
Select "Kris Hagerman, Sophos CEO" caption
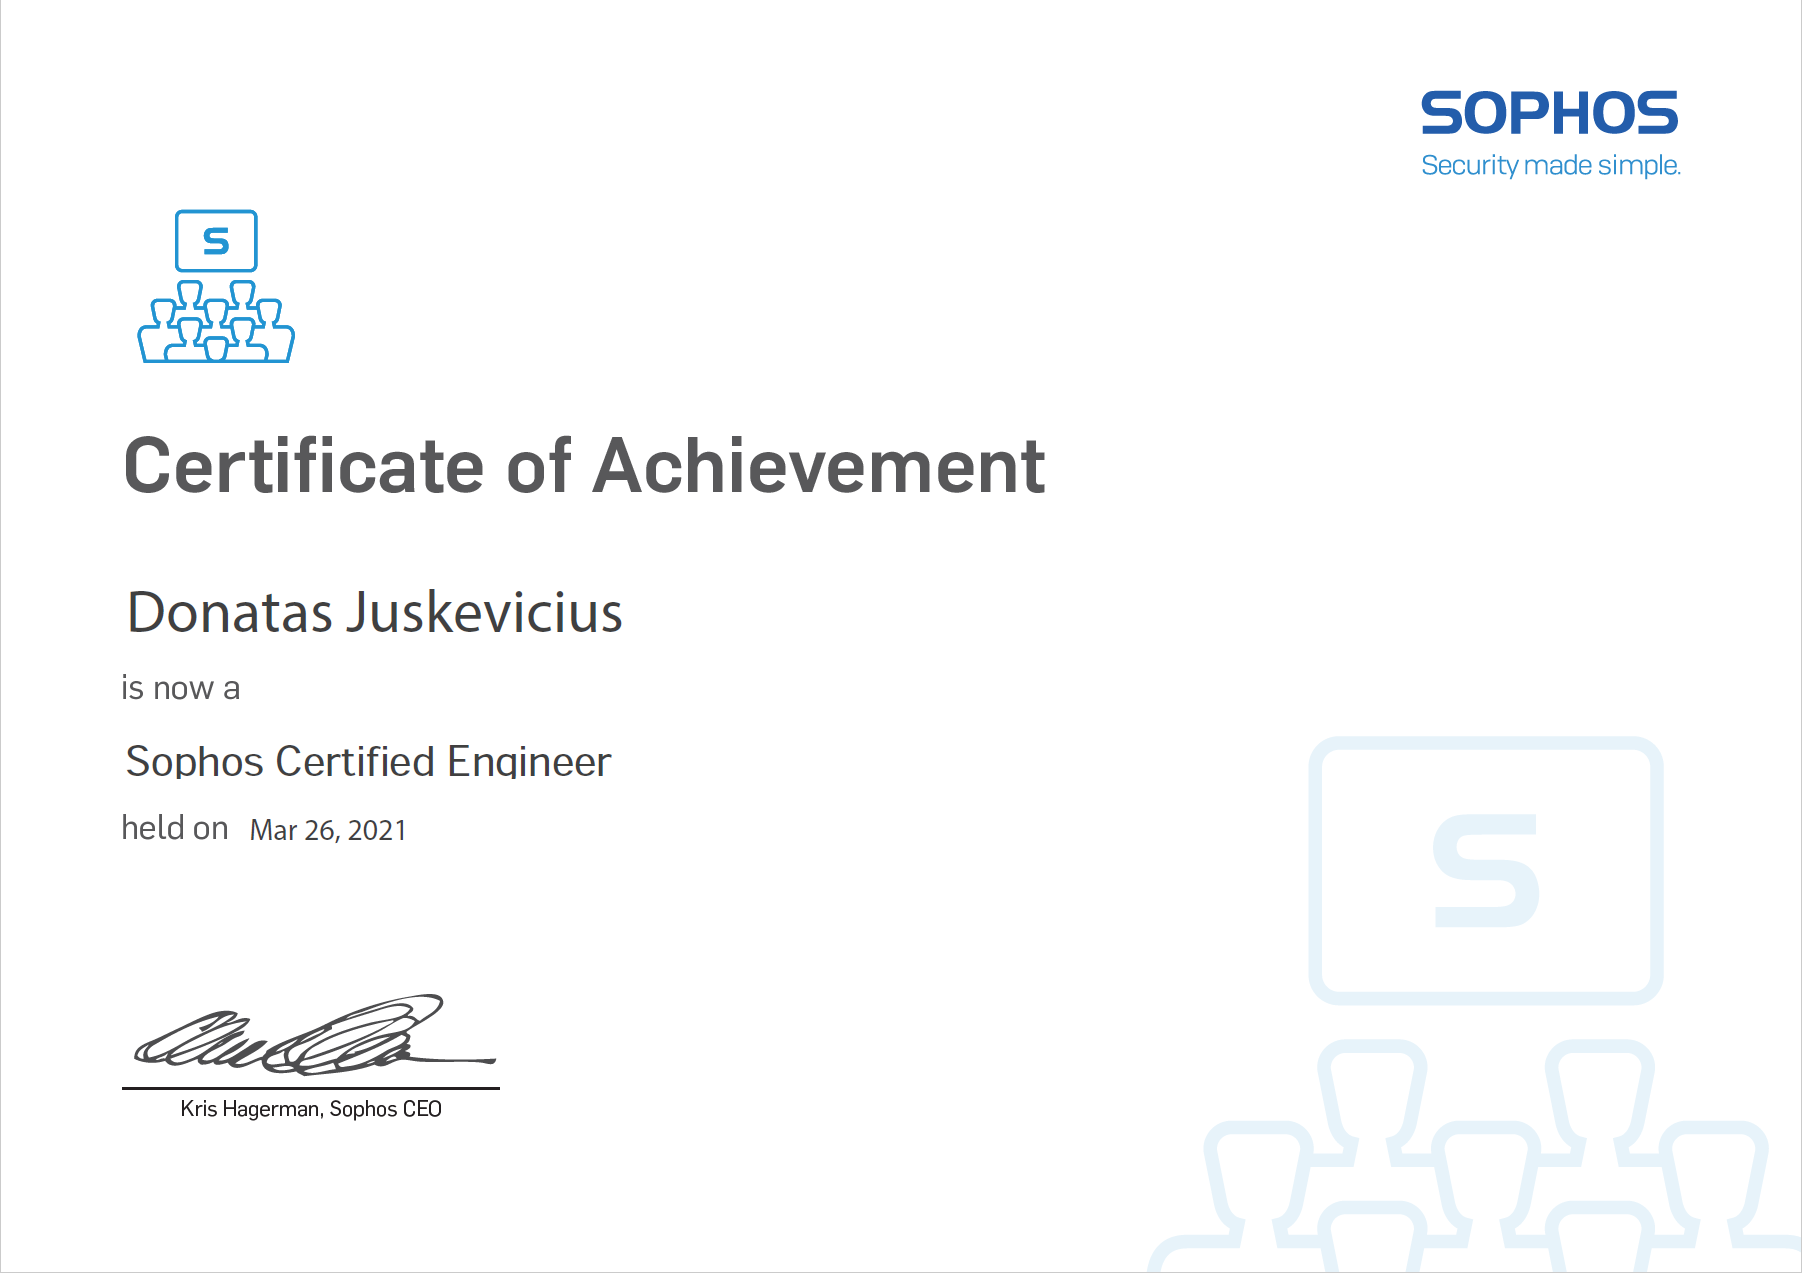(x=311, y=1108)
